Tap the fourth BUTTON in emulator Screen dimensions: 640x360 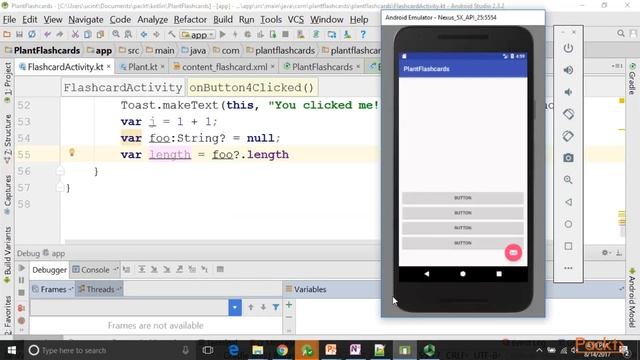coord(463,243)
